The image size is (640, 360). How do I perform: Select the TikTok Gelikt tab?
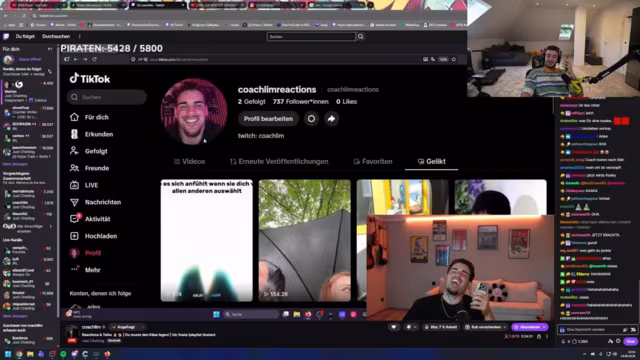431,162
